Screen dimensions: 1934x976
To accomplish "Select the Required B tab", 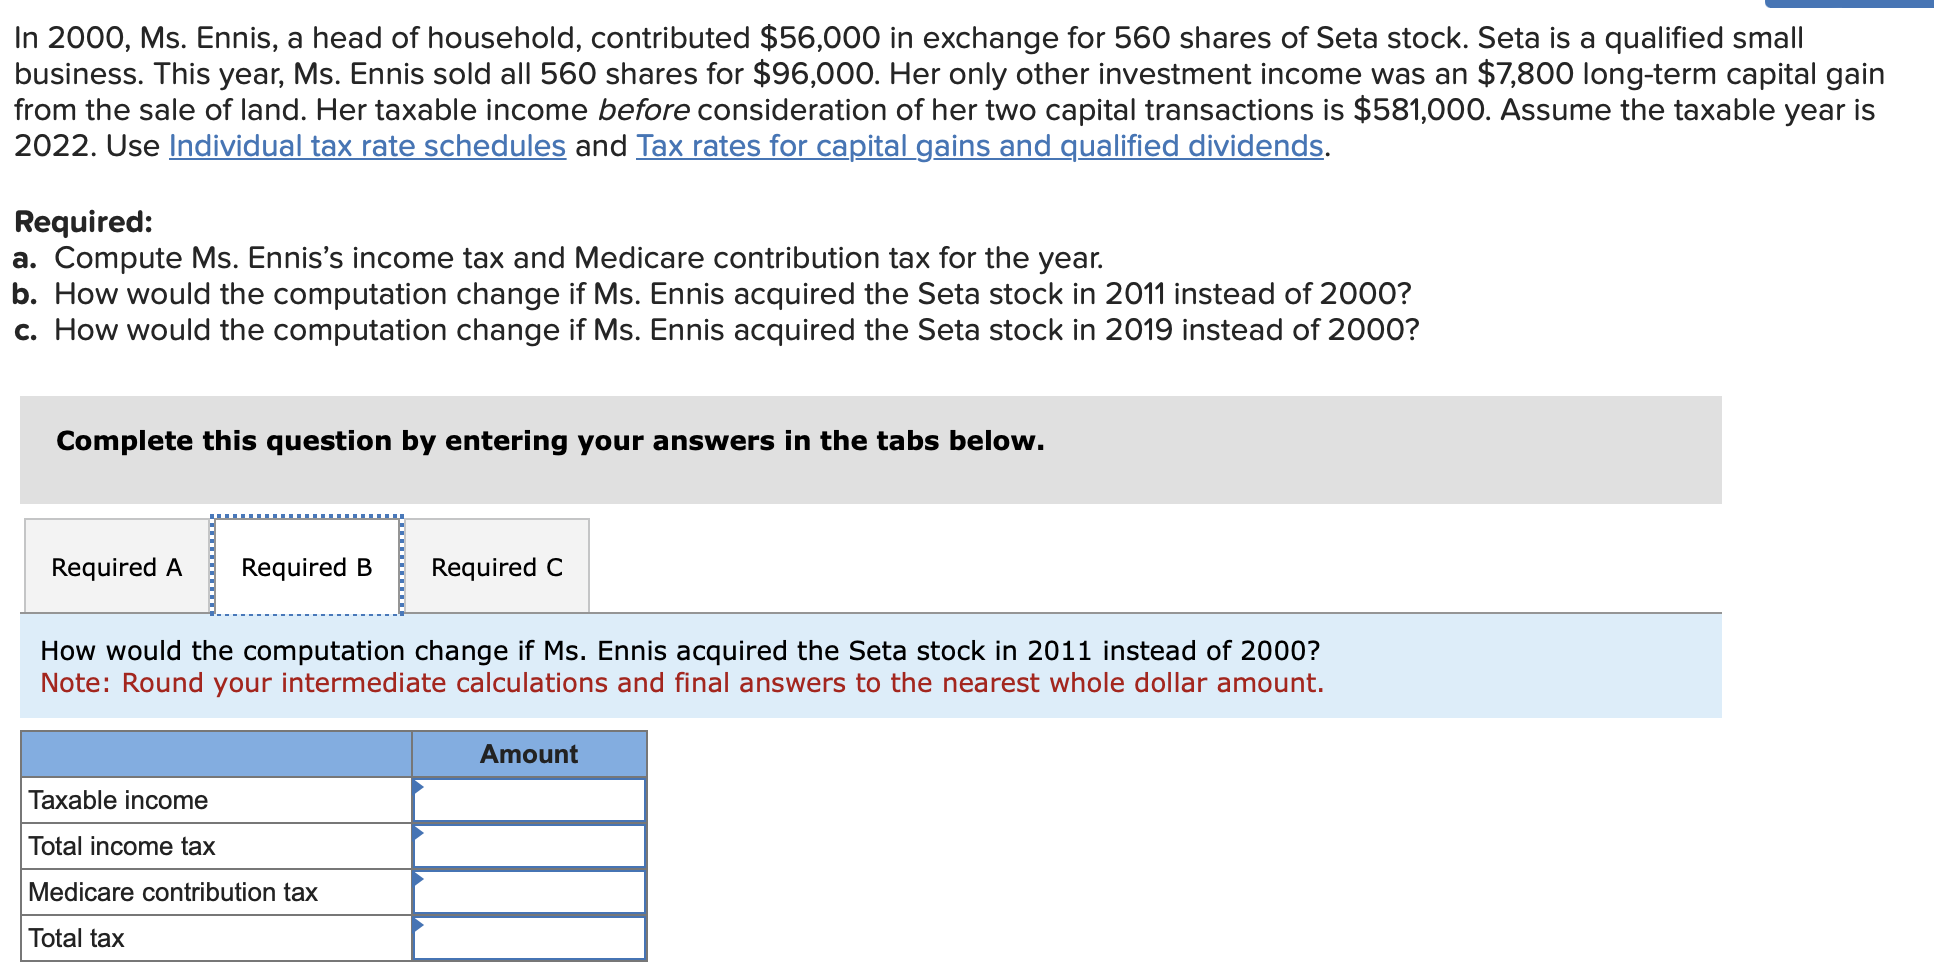I will [x=306, y=567].
